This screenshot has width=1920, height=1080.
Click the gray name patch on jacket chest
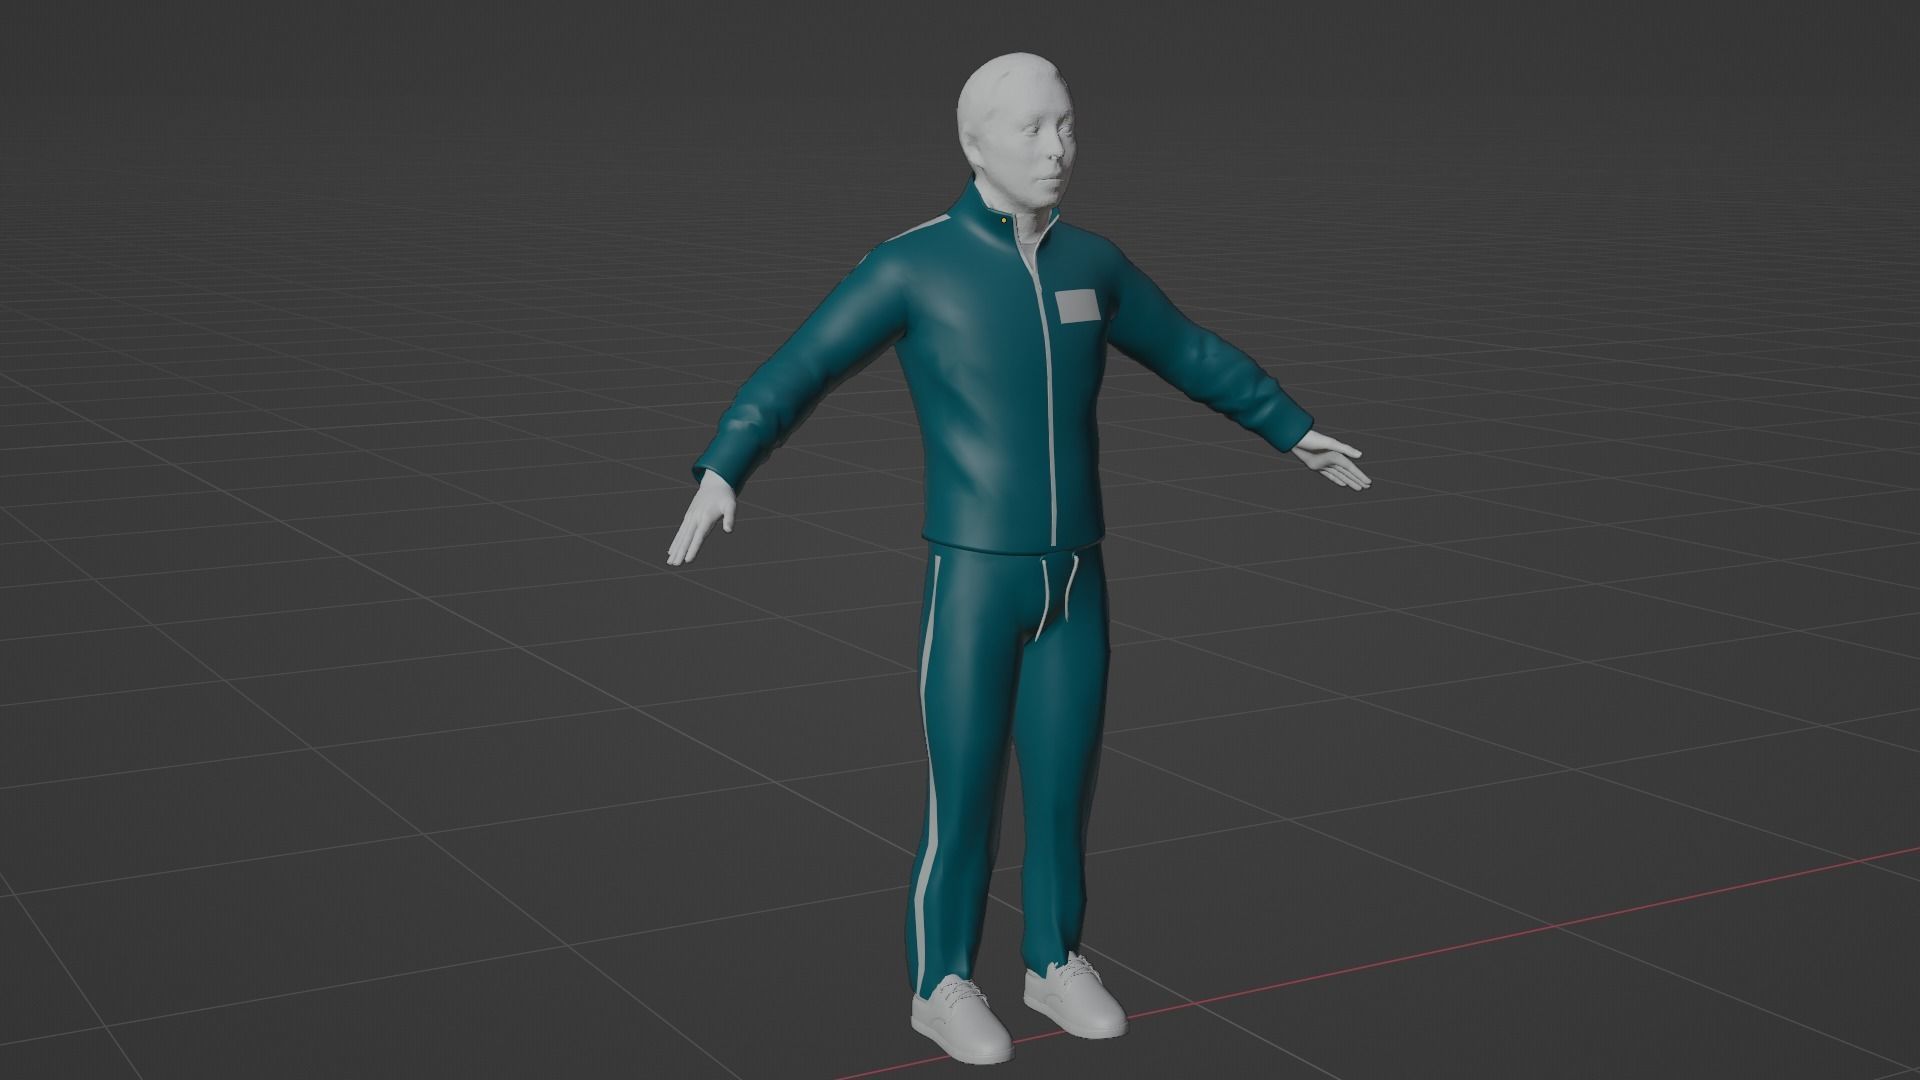(x=1078, y=307)
